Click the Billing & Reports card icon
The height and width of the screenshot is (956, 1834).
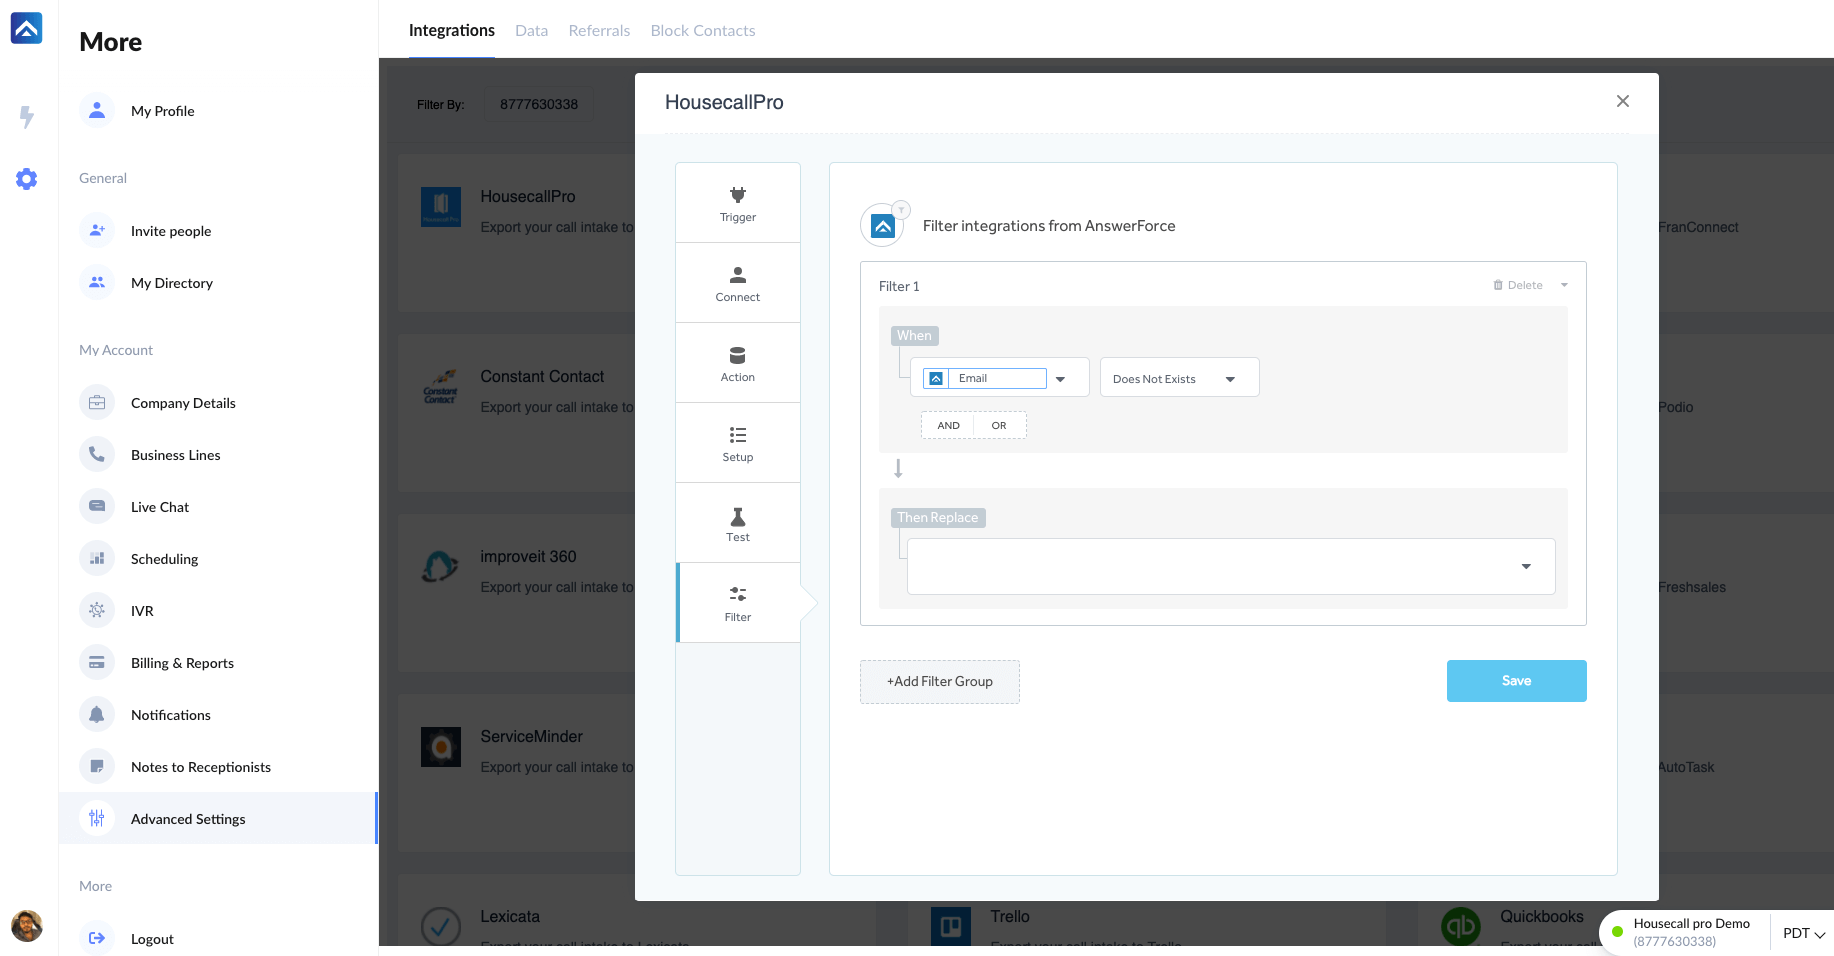(97, 663)
